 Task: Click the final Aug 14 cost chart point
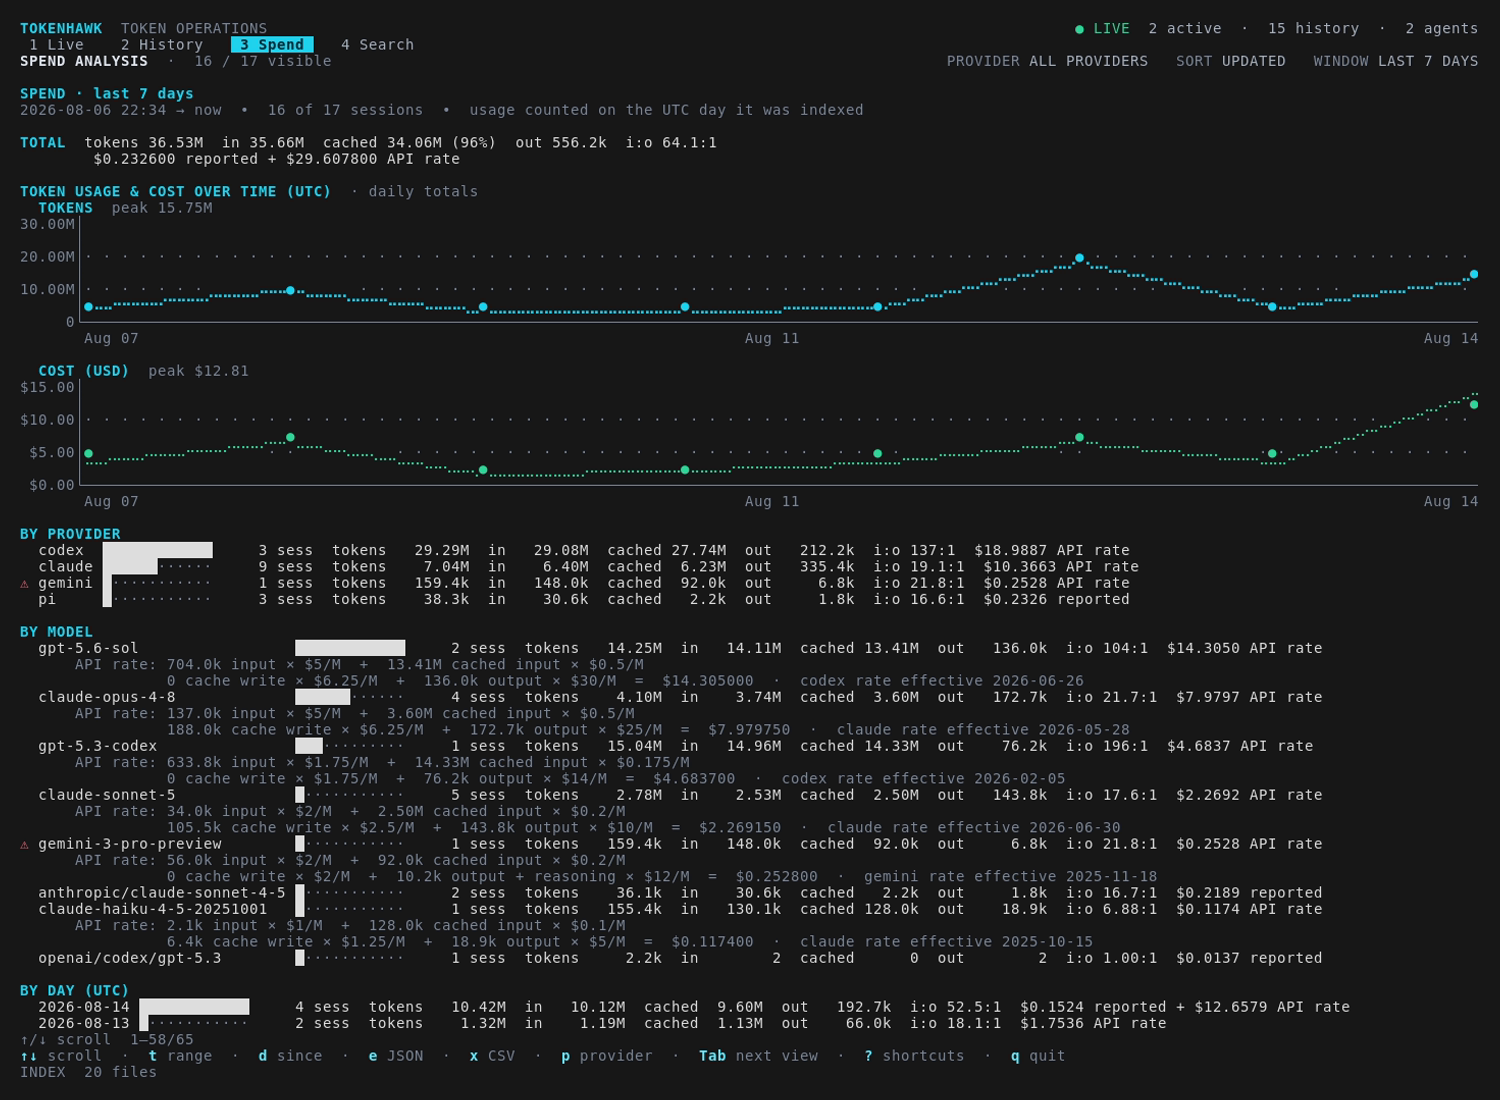[x=1474, y=404]
